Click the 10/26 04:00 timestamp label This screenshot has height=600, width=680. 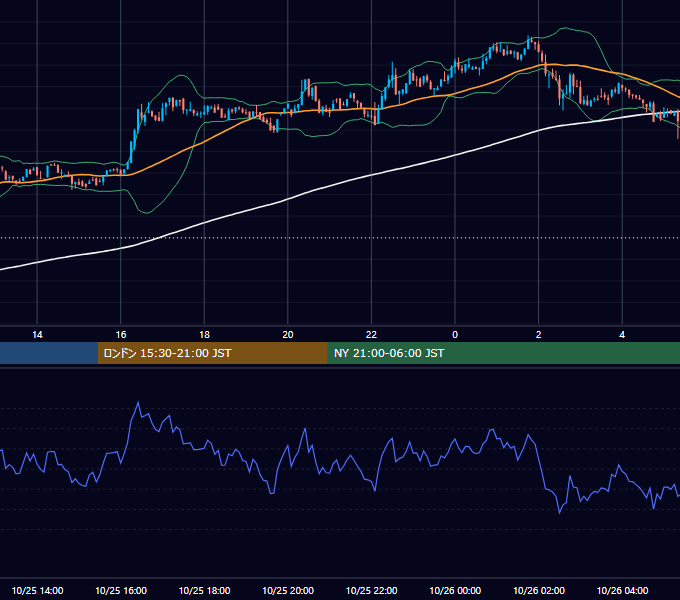[x=622, y=590]
